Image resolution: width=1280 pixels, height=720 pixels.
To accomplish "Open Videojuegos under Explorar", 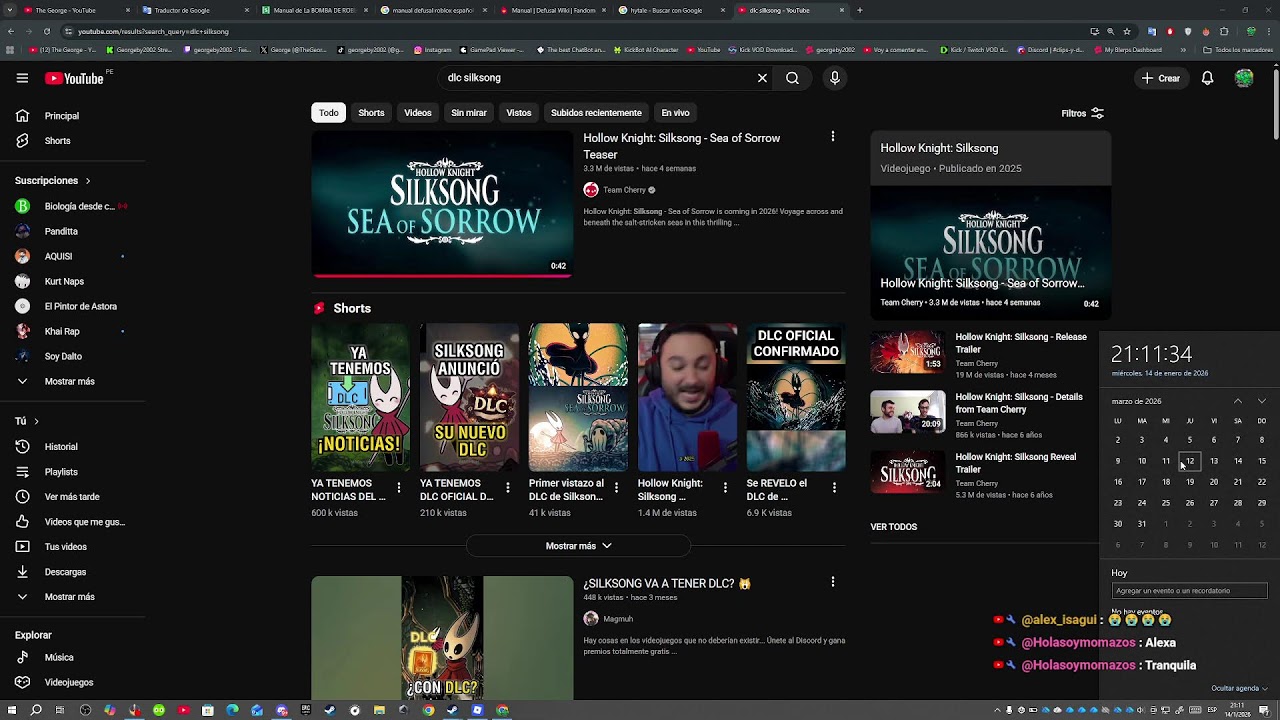I will point(68,682).
